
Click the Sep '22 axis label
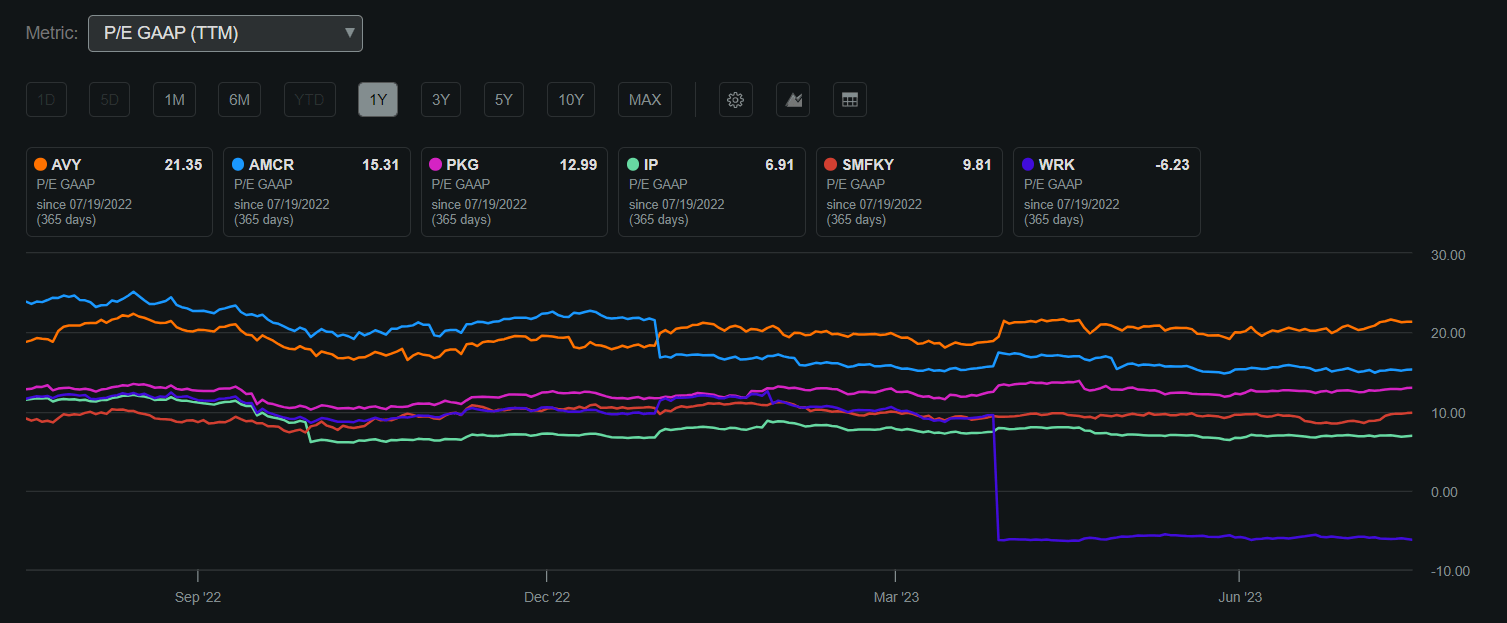coord(198,598)
